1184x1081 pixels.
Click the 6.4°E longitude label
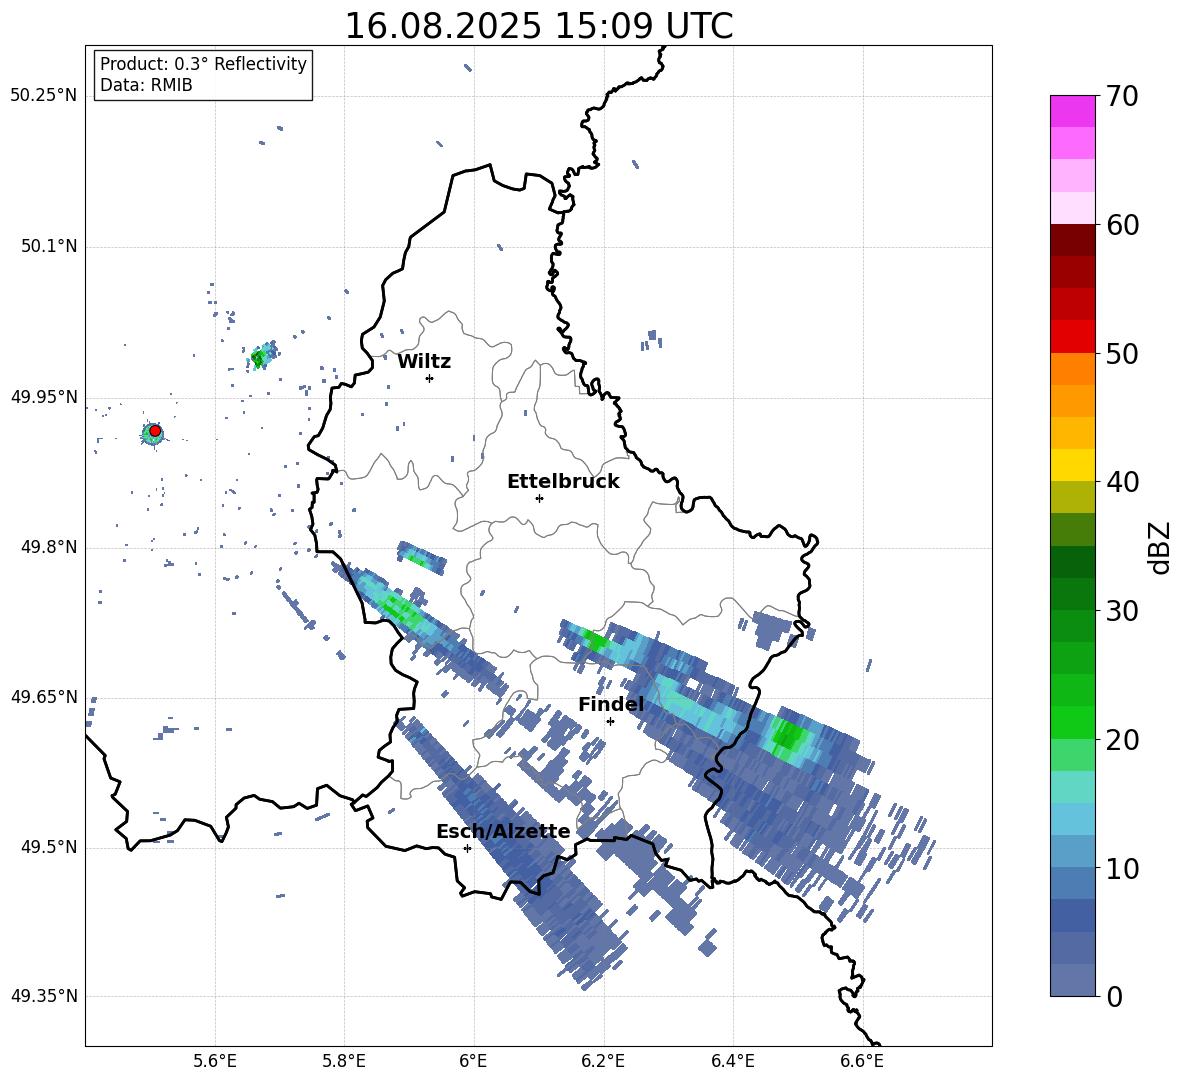732,1061
